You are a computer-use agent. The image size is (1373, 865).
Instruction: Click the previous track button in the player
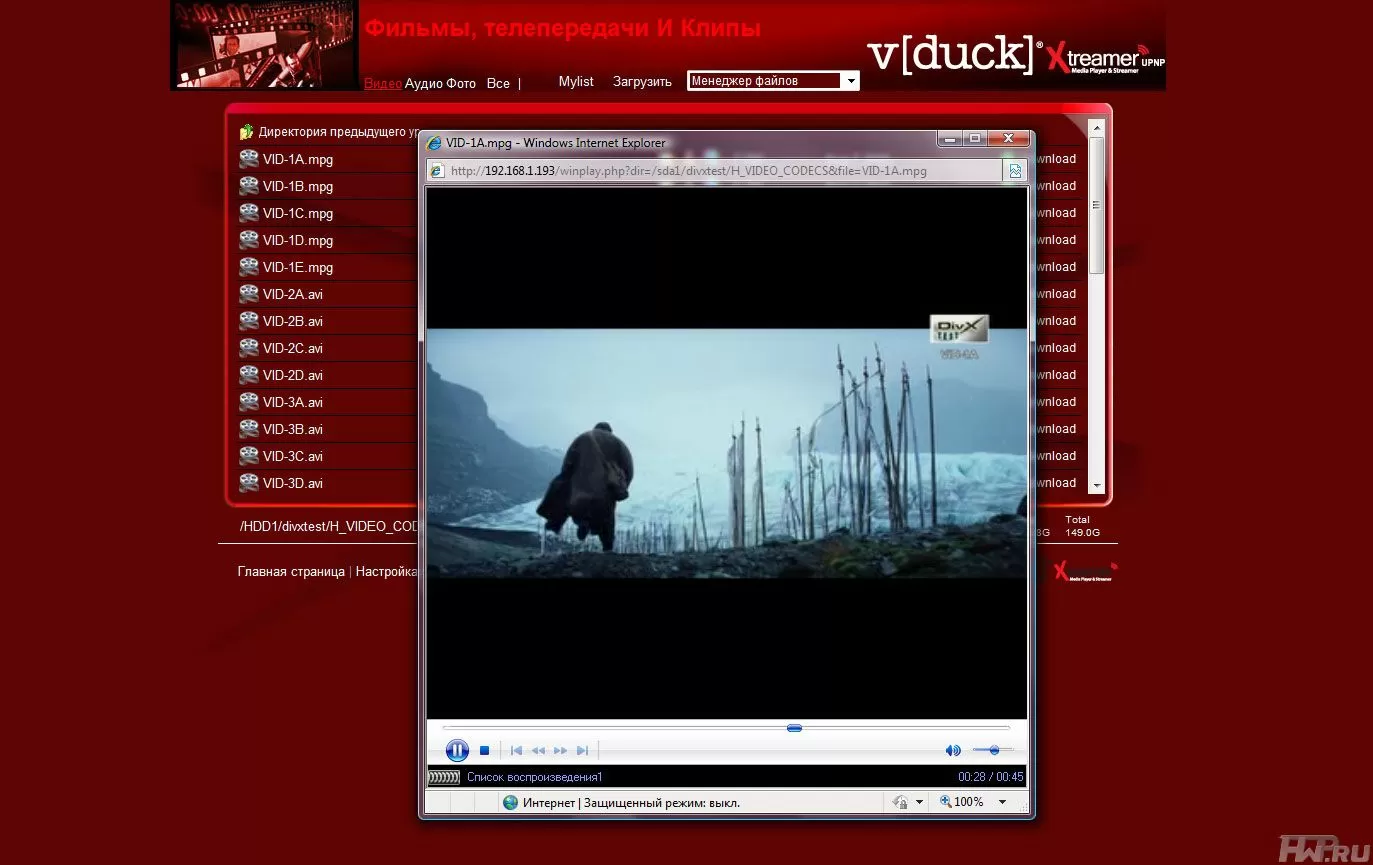point(516,750)
